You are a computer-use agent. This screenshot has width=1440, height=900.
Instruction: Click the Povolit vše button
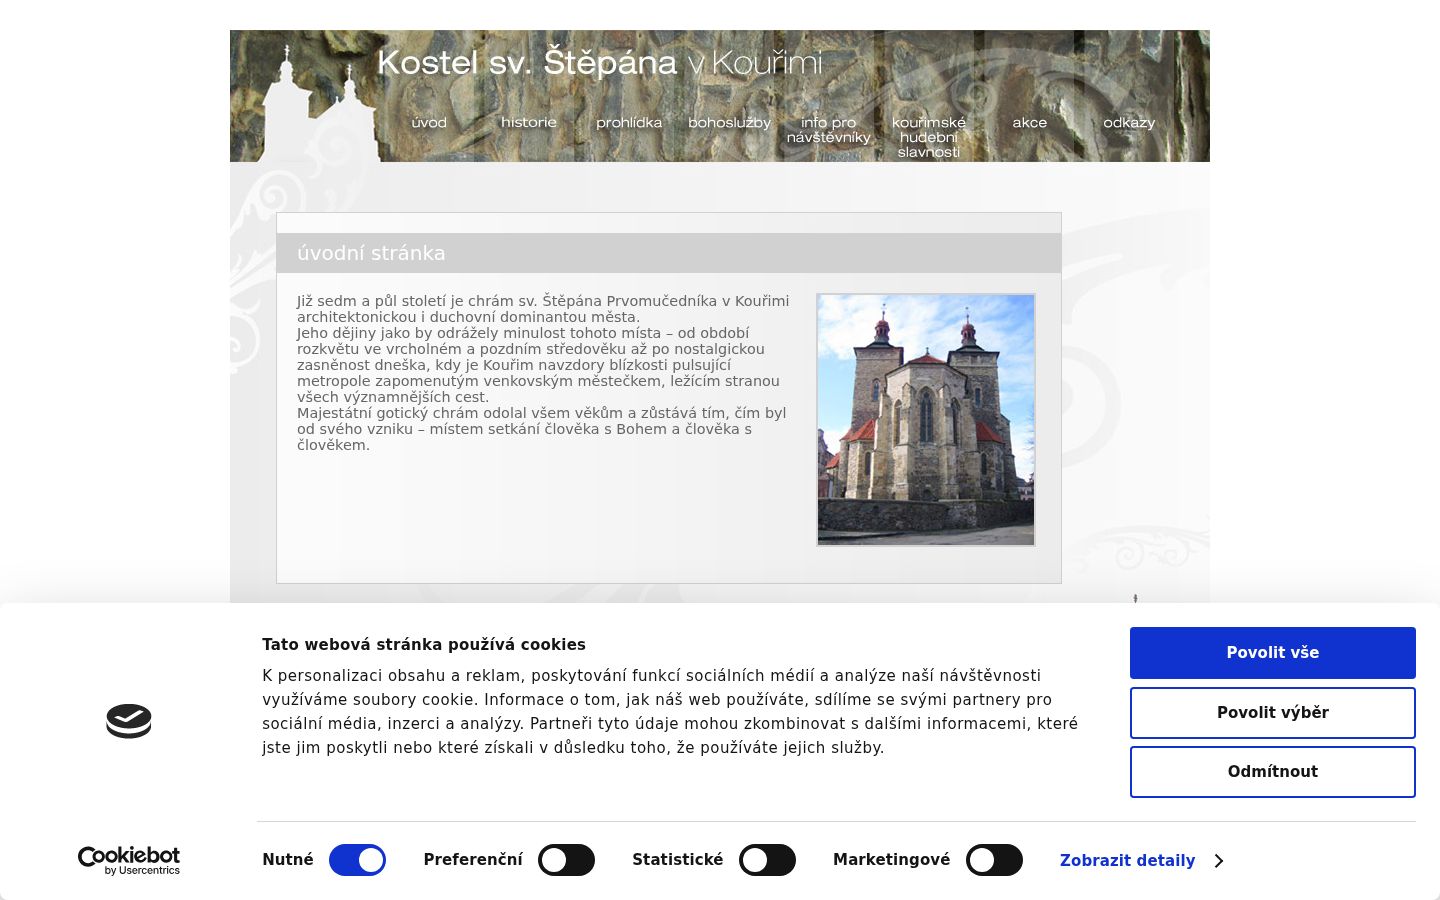click(x=1273, y=653)
